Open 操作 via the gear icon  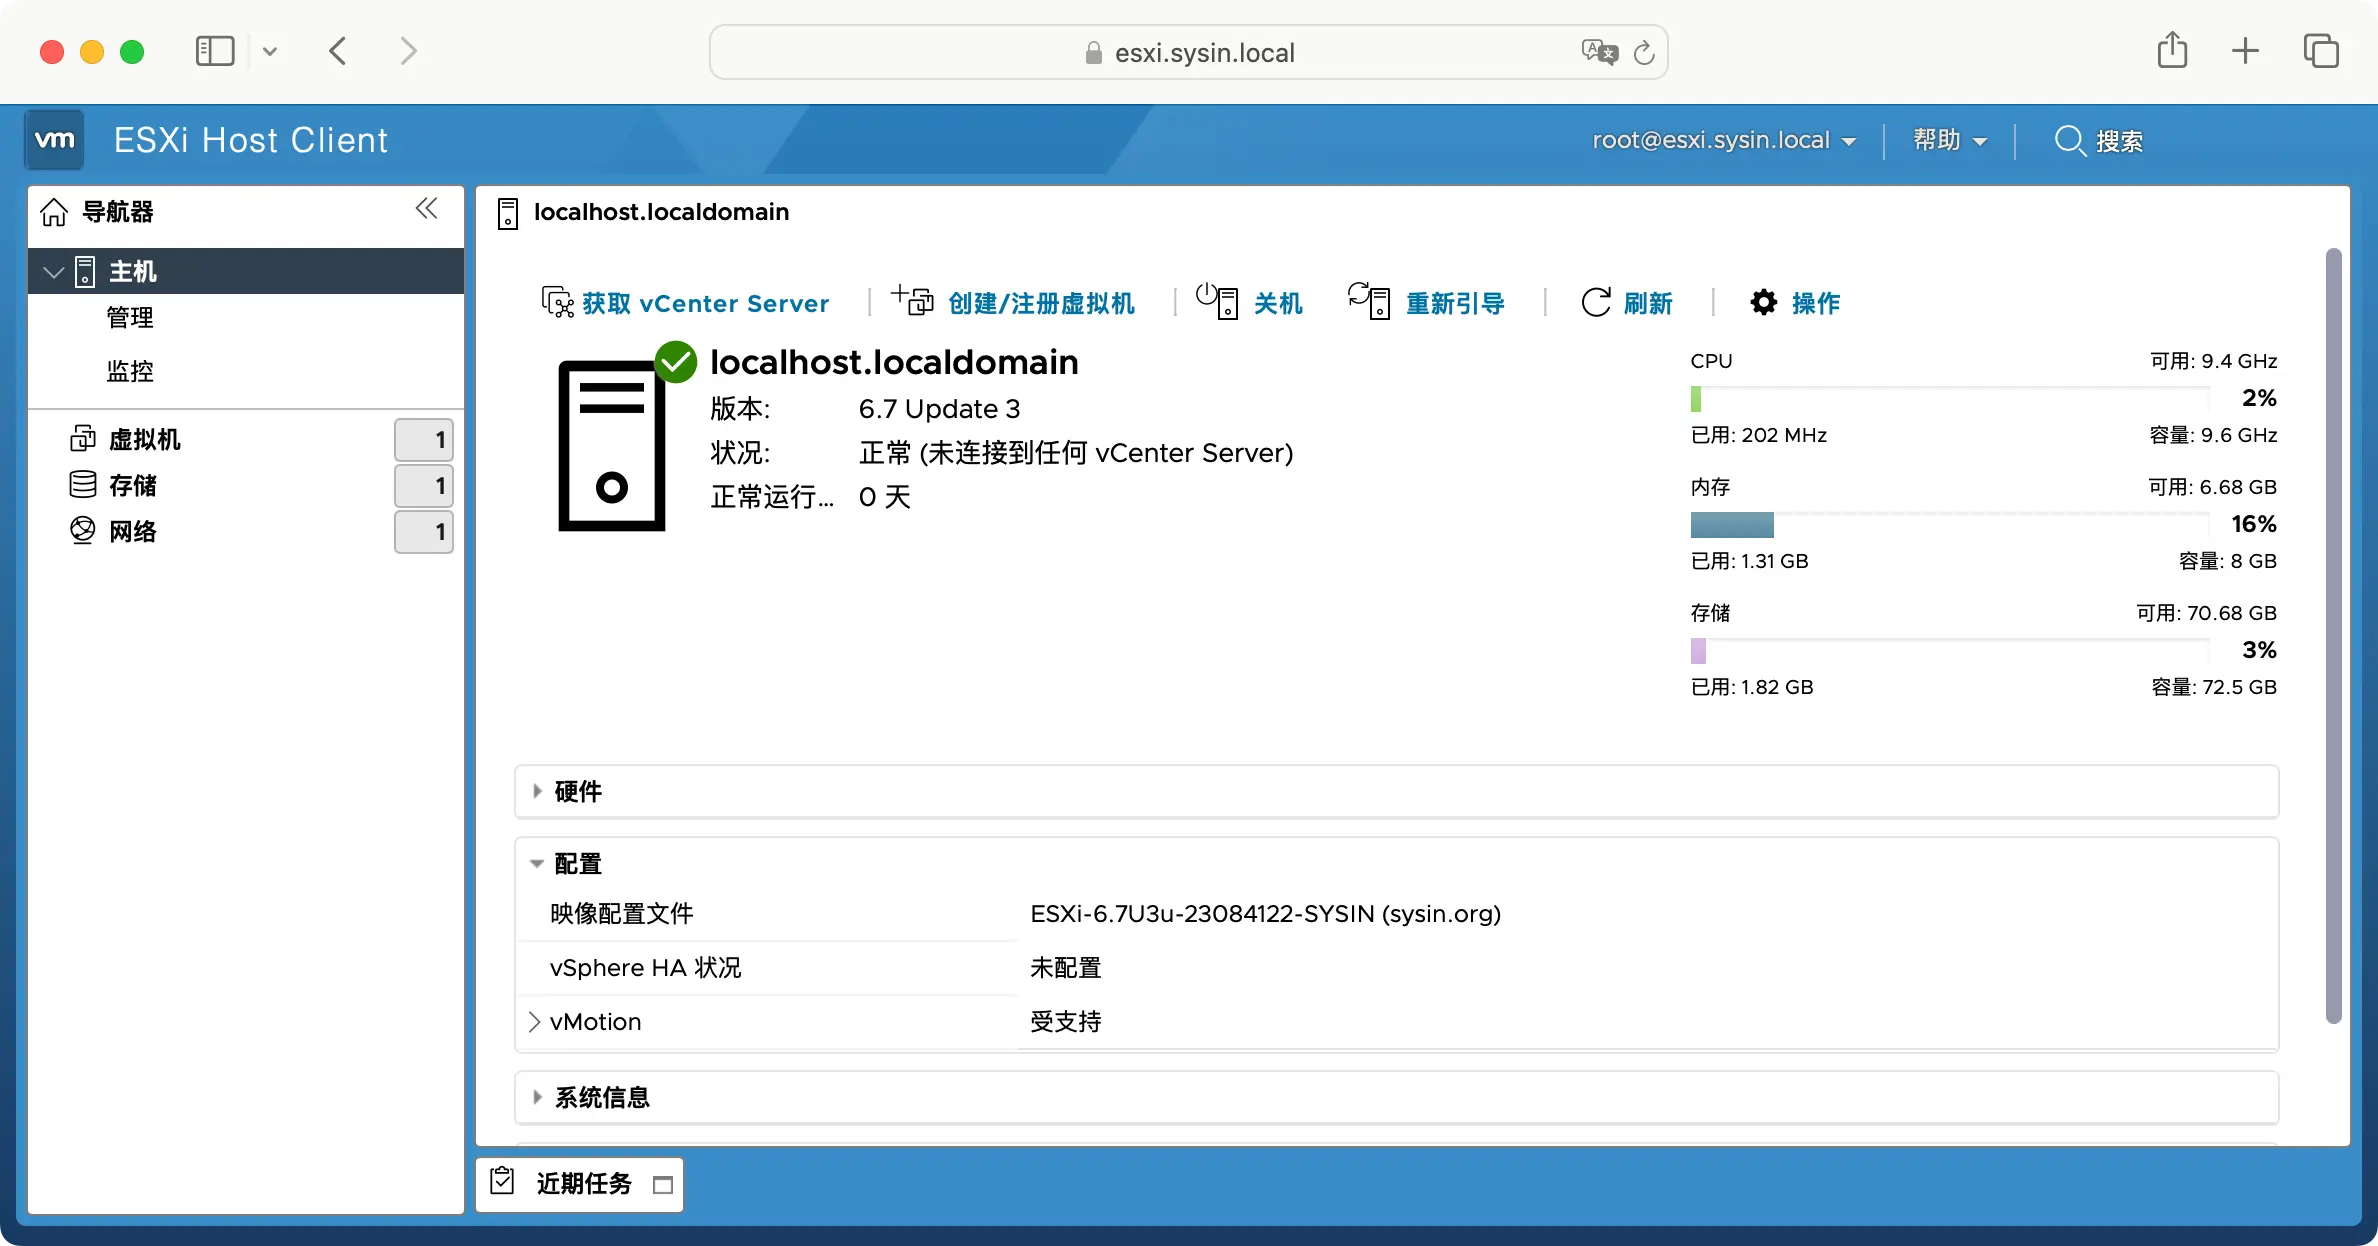pos(1762,302)
